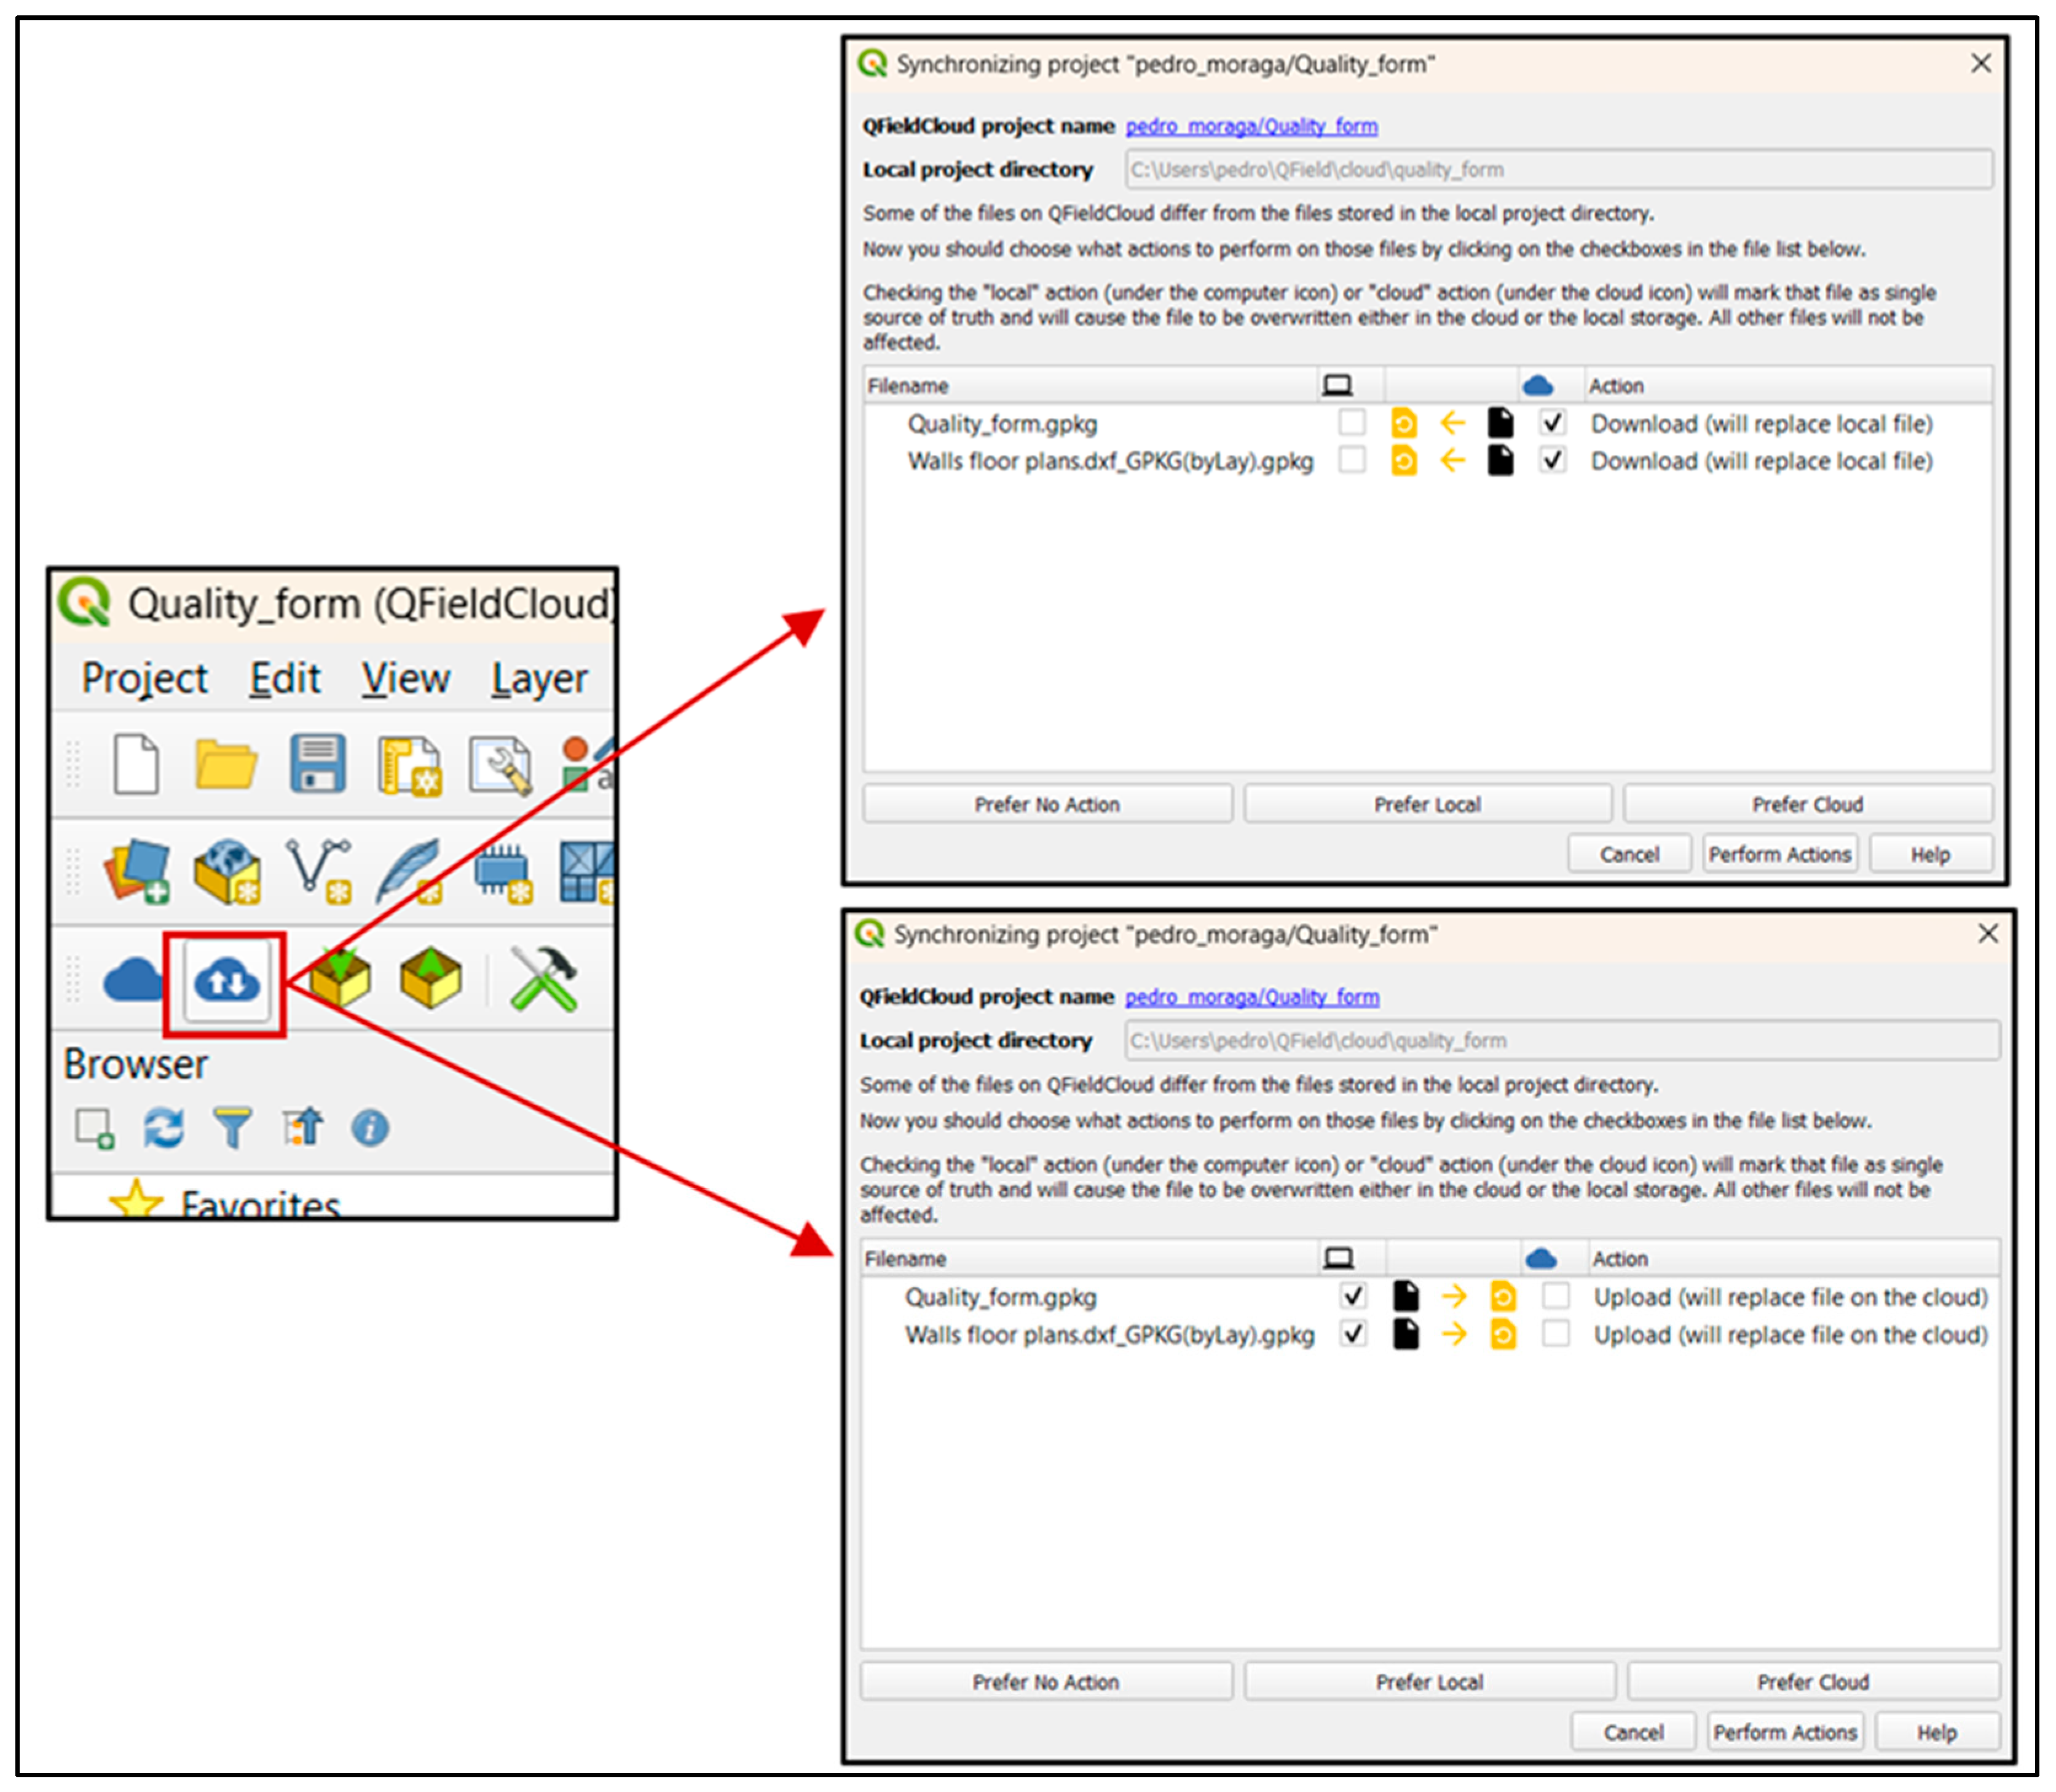The width and height of the screenshot is (2056, 1792).
Task: Check local checkbox for Quality_form.gpkg in top dialog
Action: click(x=1352, y=423)
